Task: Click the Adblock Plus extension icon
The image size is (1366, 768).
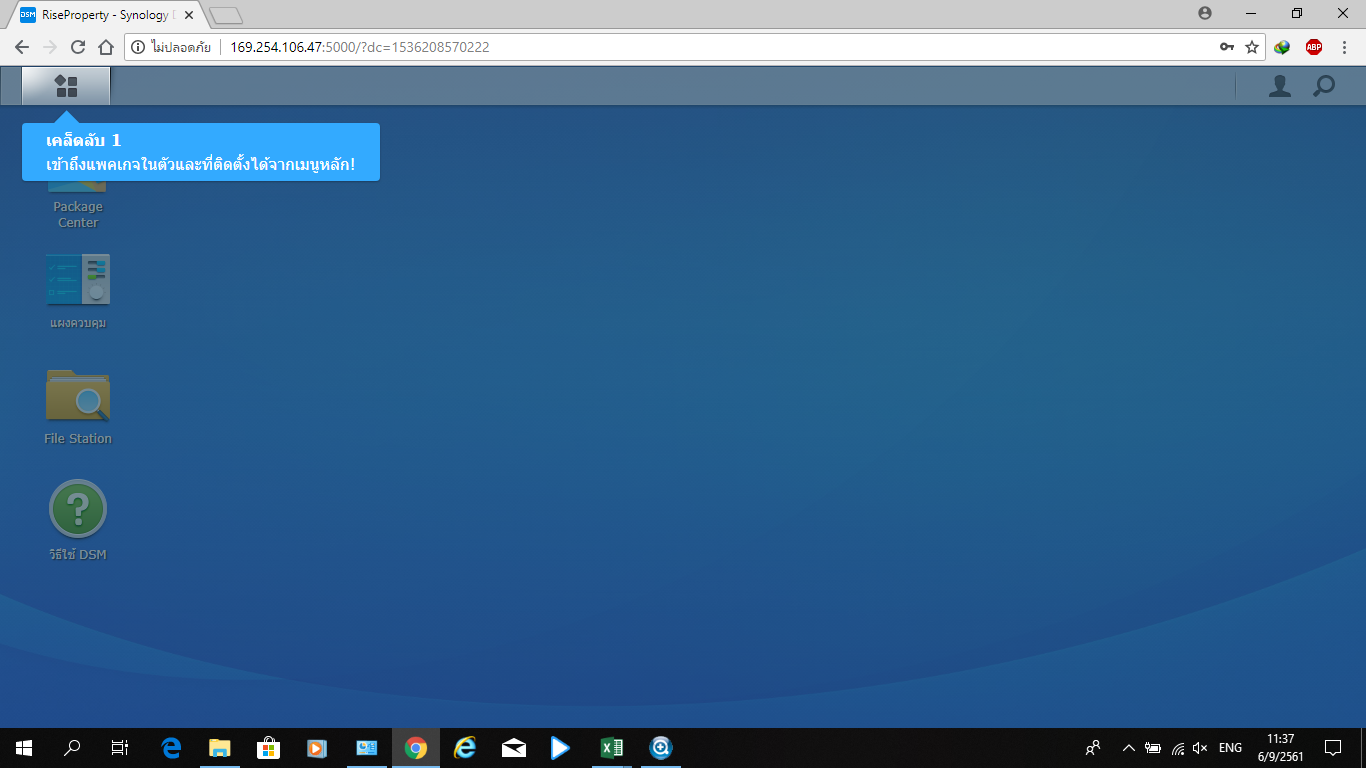Action: pos(1313,47)
